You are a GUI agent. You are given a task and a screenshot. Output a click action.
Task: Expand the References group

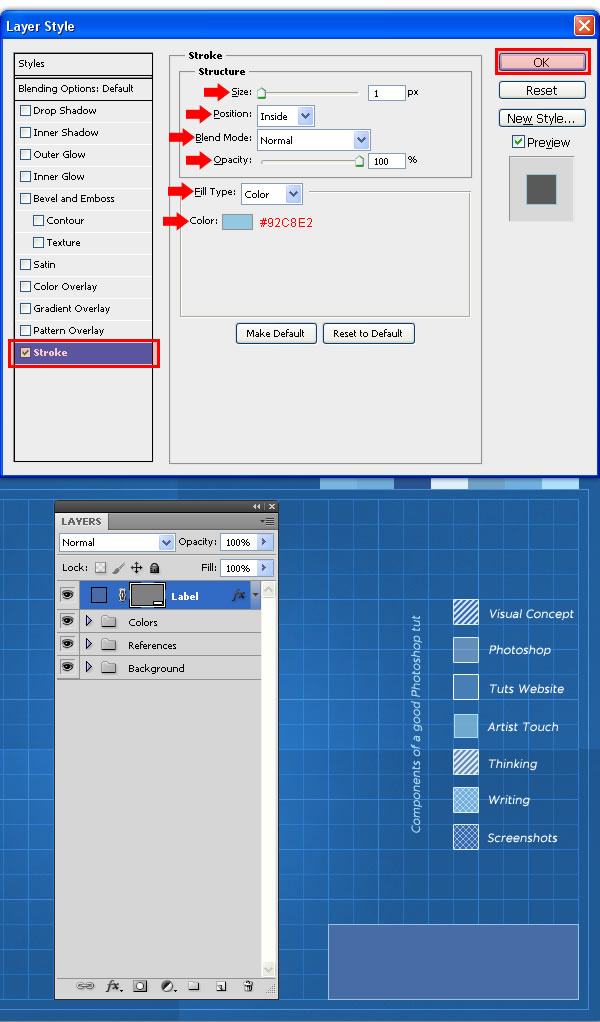pyautogui.click(x=89, y=644)
